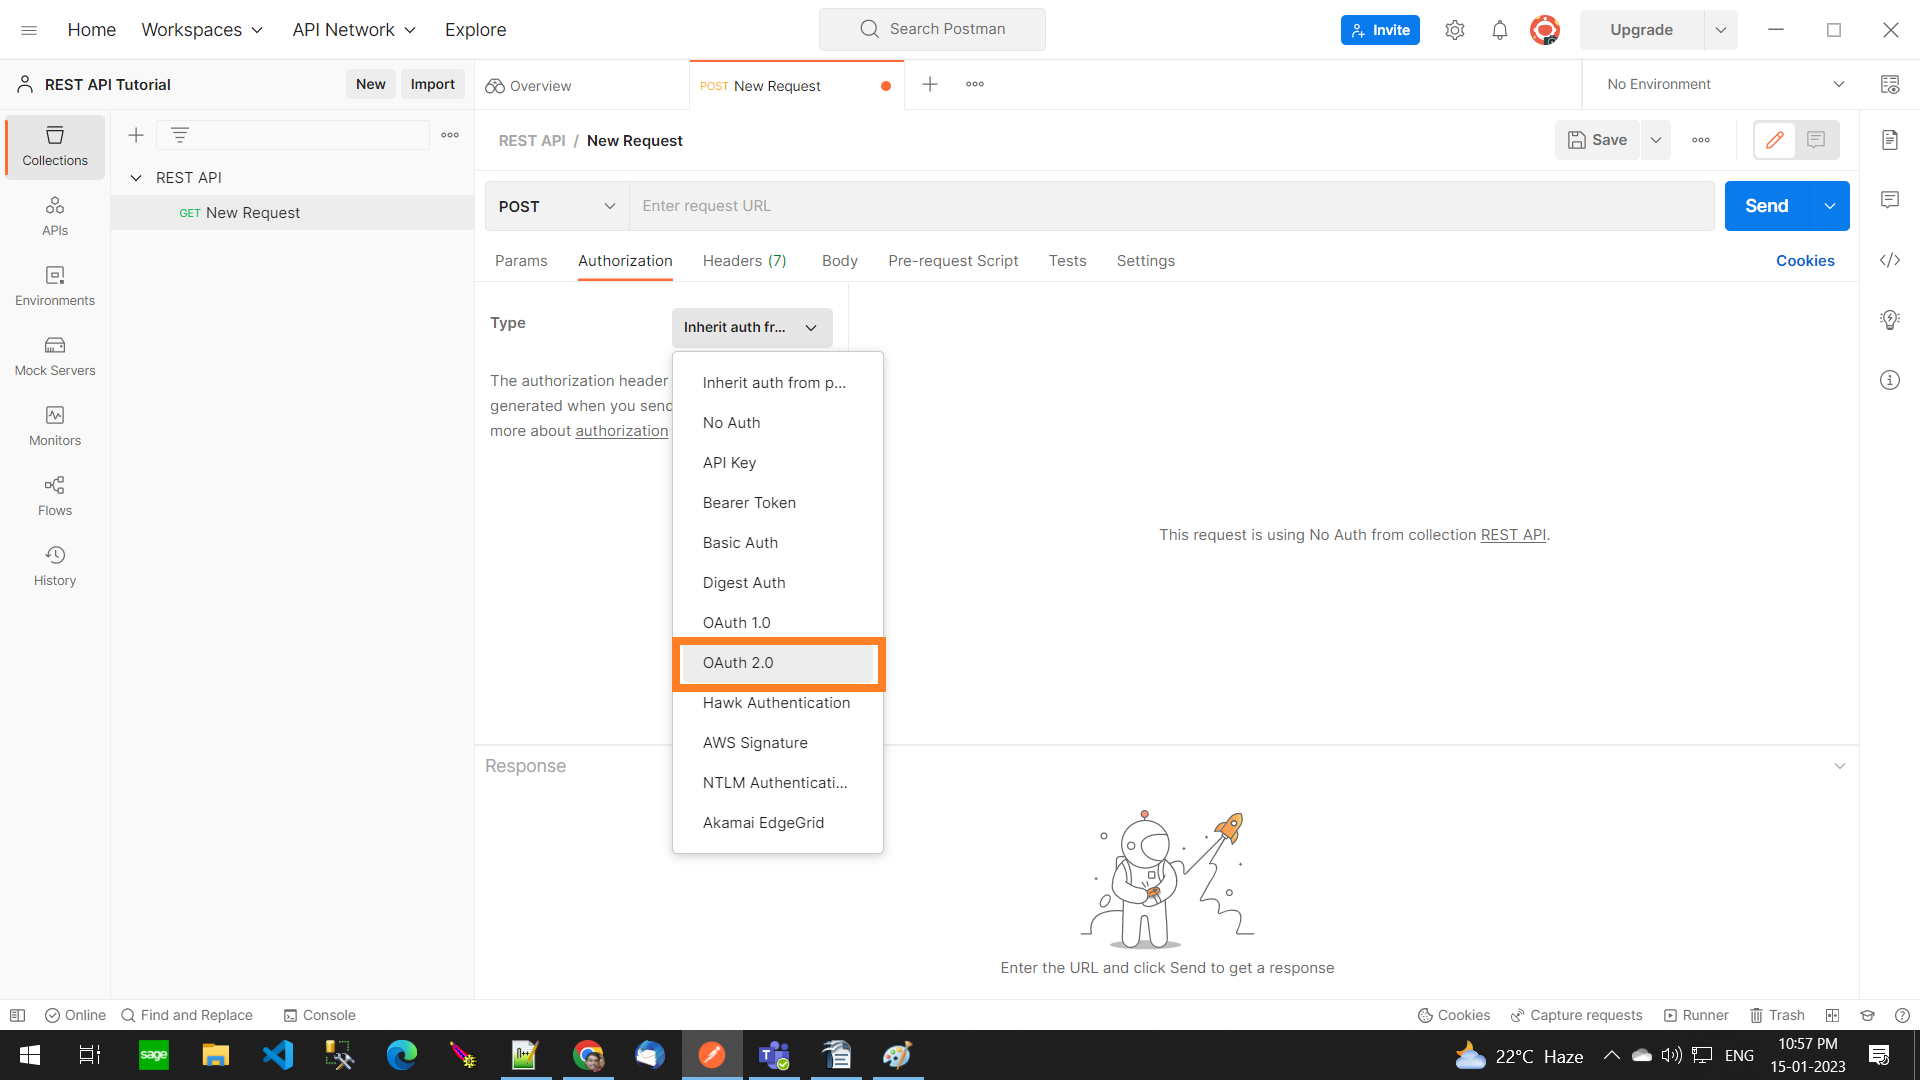Follow the REST API collection link
Image resolution: width=1920 pixels, height=1080 pixels.
pos(1513,535)
